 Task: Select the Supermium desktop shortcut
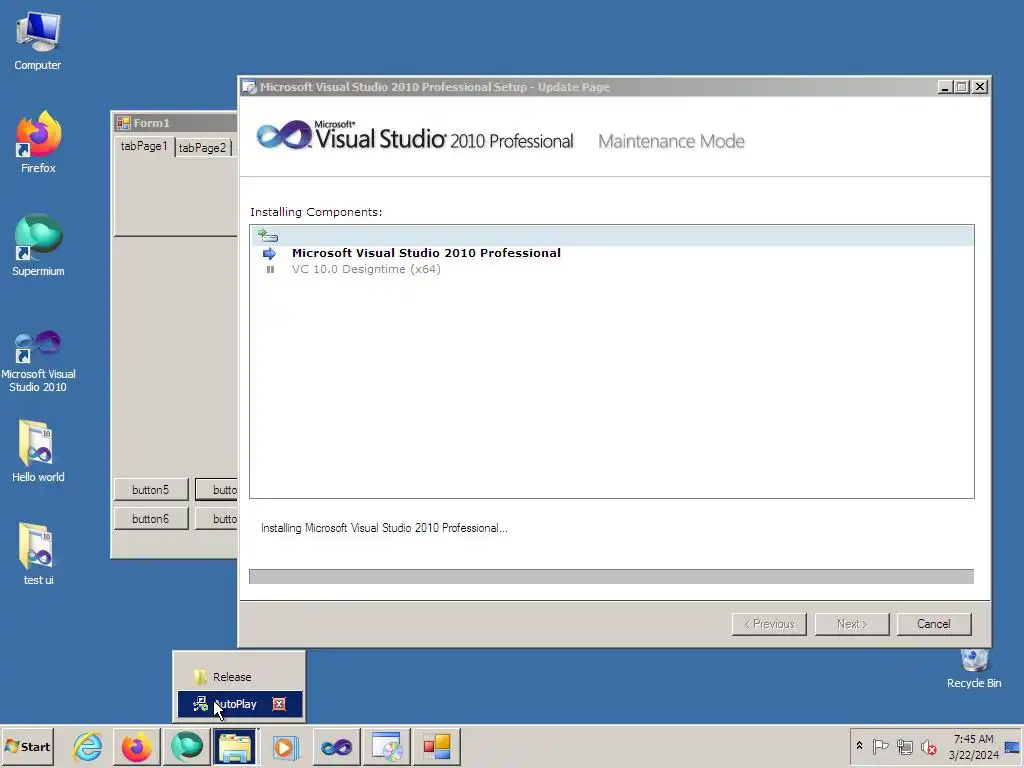coord(38,245)
